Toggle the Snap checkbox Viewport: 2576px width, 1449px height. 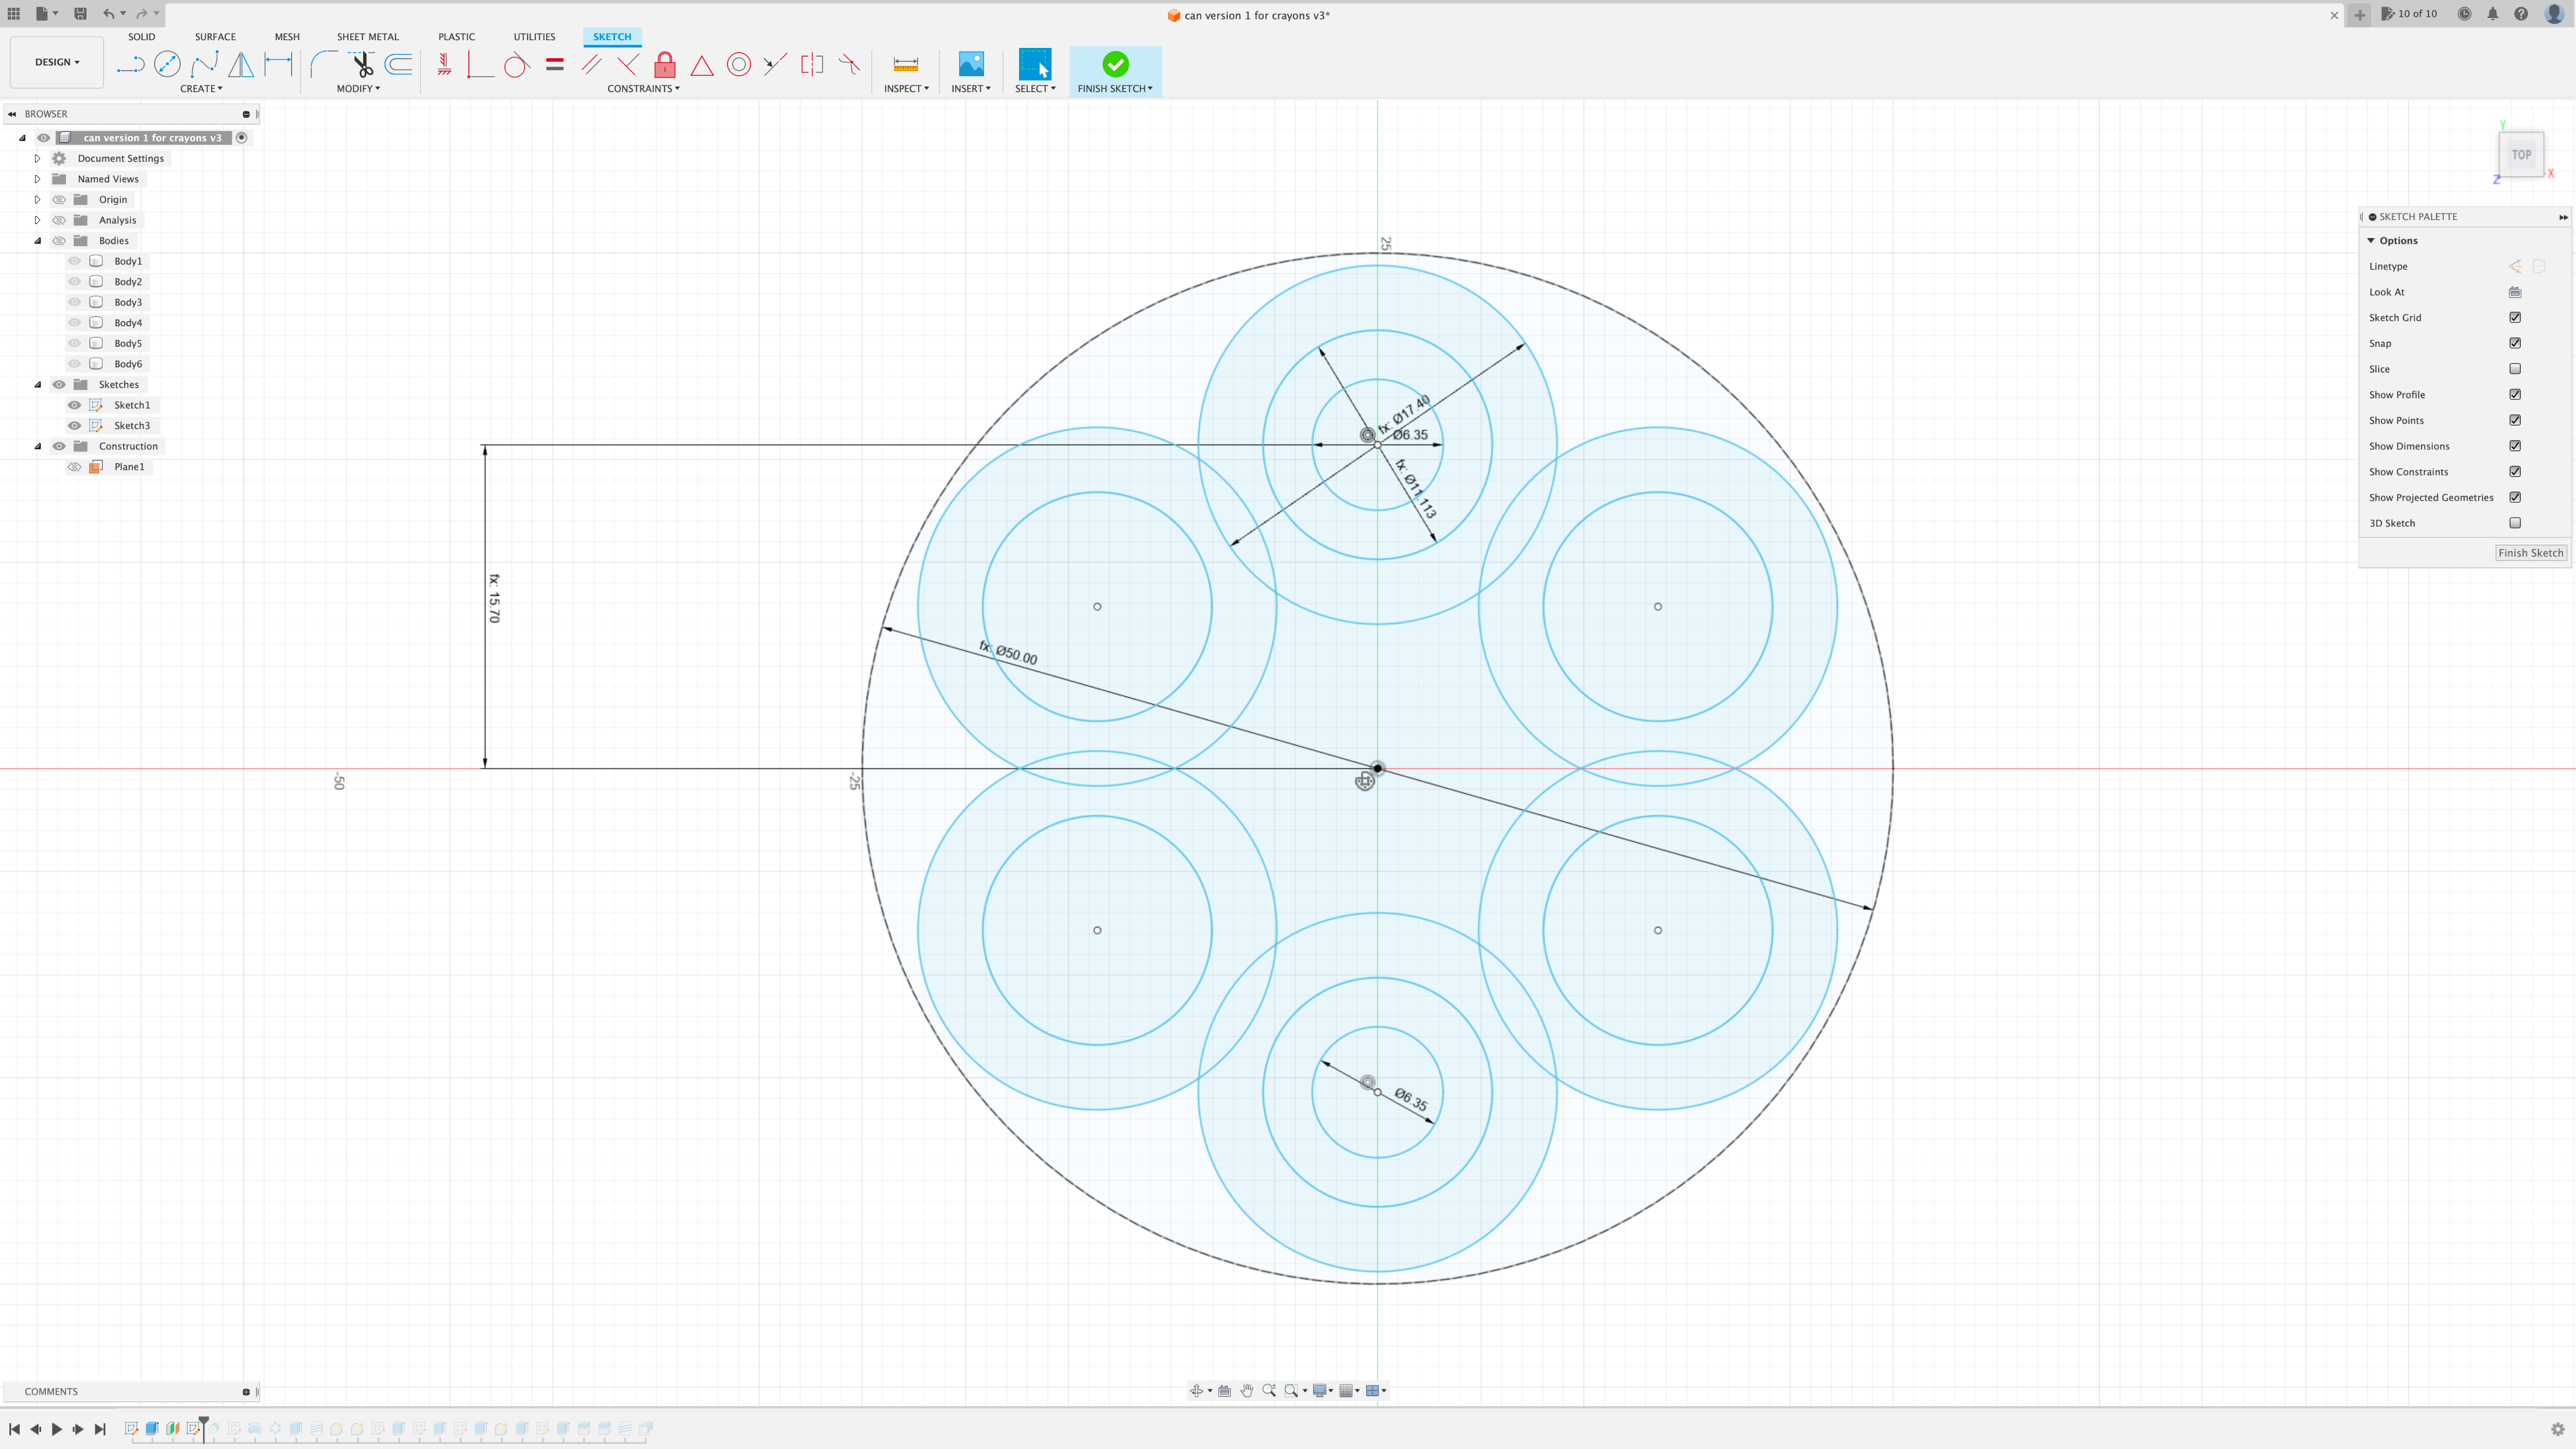2515,343
